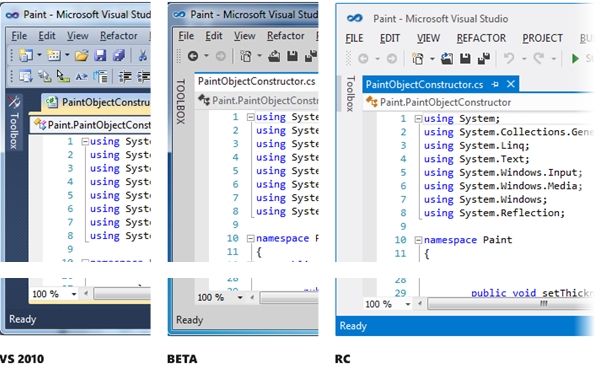Click the Open File icon in RC toolbar
The image size is (600, 372).
(447, 59)
